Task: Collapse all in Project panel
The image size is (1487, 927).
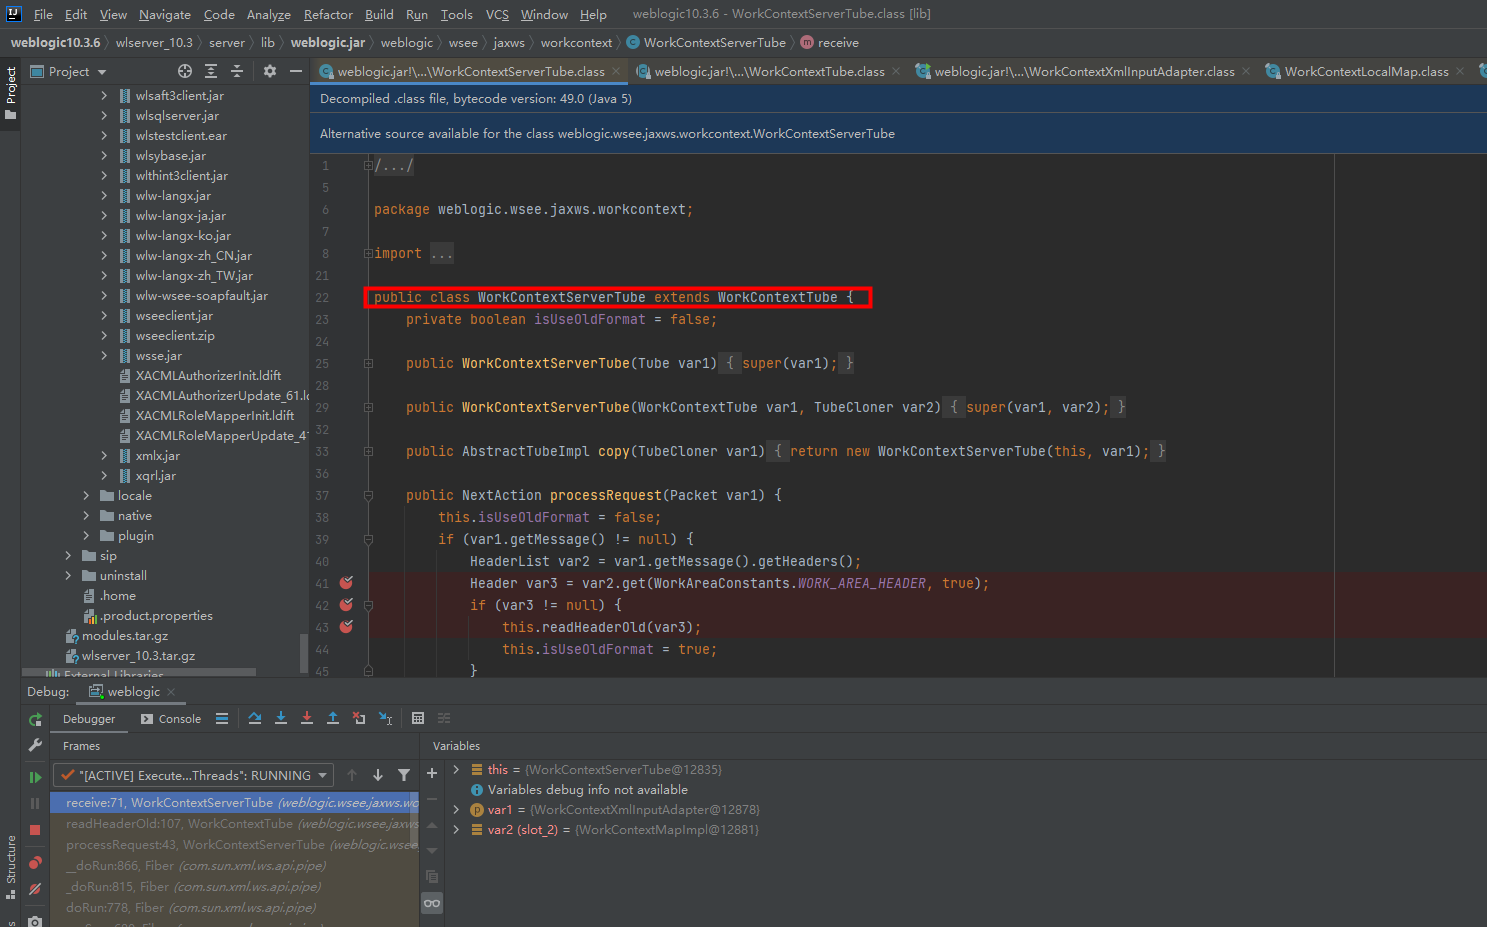Action: pyautogui.click(x=237, y=71)
